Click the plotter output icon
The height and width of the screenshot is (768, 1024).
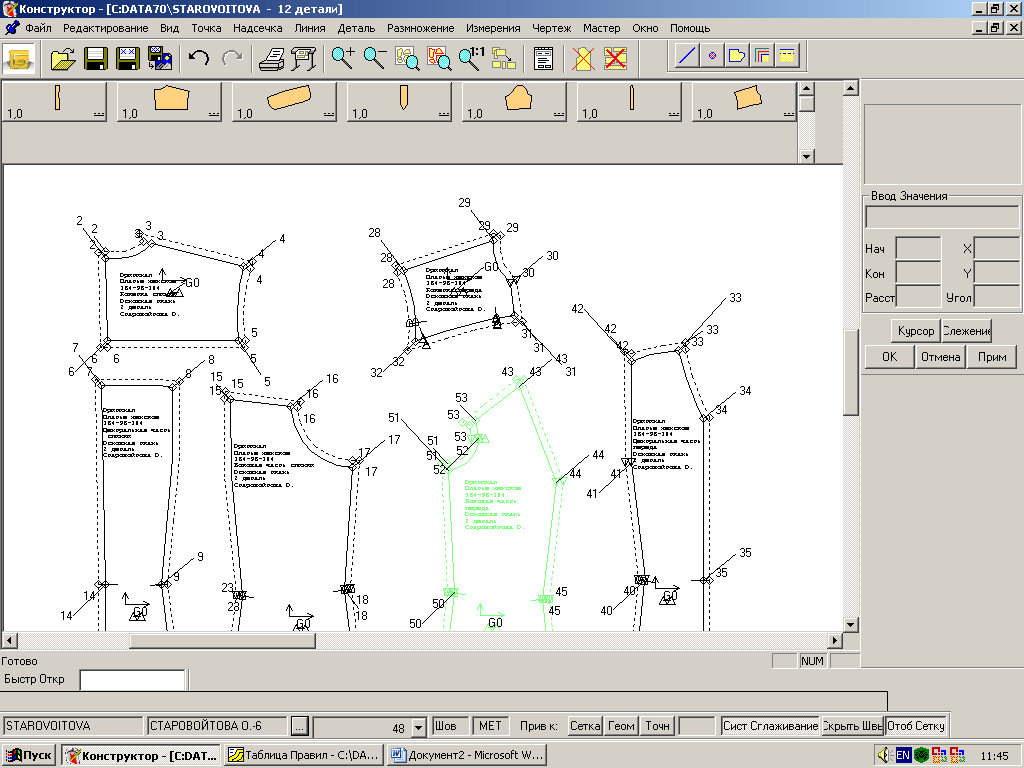pos(303,58)
